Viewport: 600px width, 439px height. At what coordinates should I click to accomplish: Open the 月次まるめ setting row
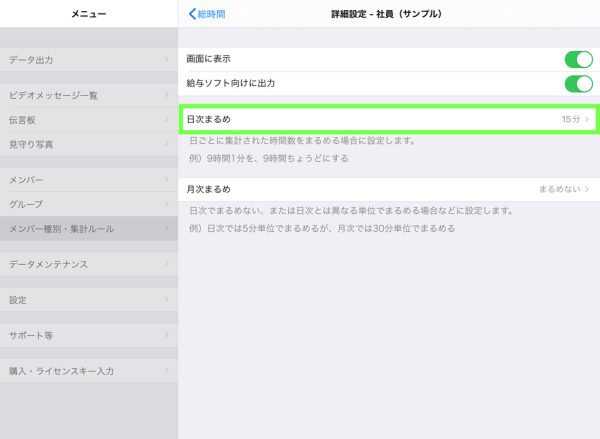click(388, 189)
